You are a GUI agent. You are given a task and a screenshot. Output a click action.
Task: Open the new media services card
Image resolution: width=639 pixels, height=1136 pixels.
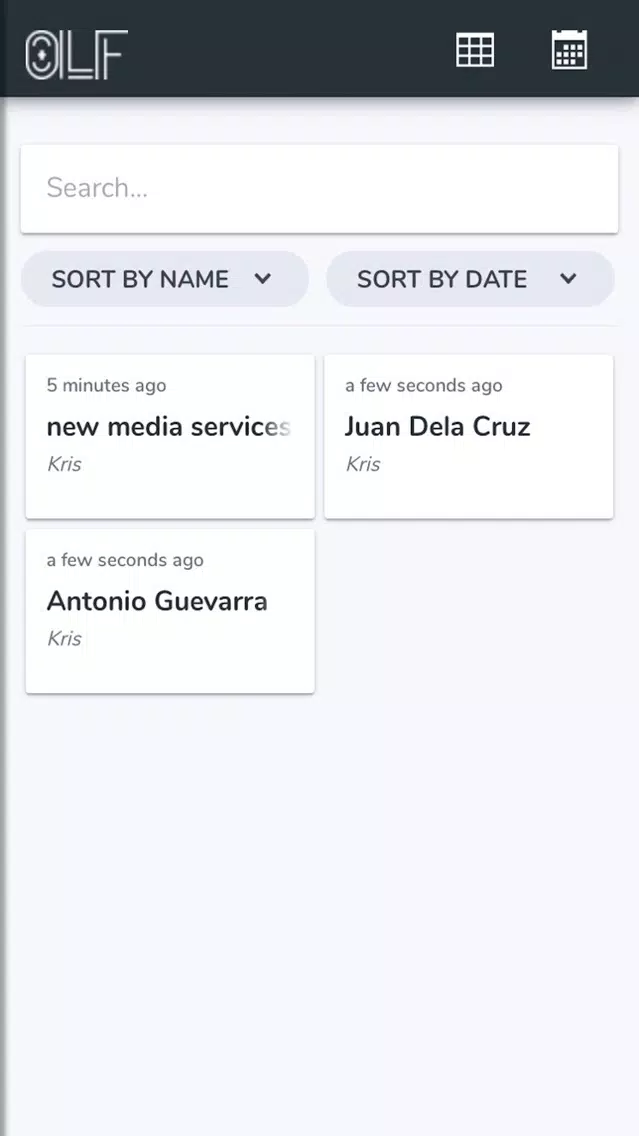[170, 437]
